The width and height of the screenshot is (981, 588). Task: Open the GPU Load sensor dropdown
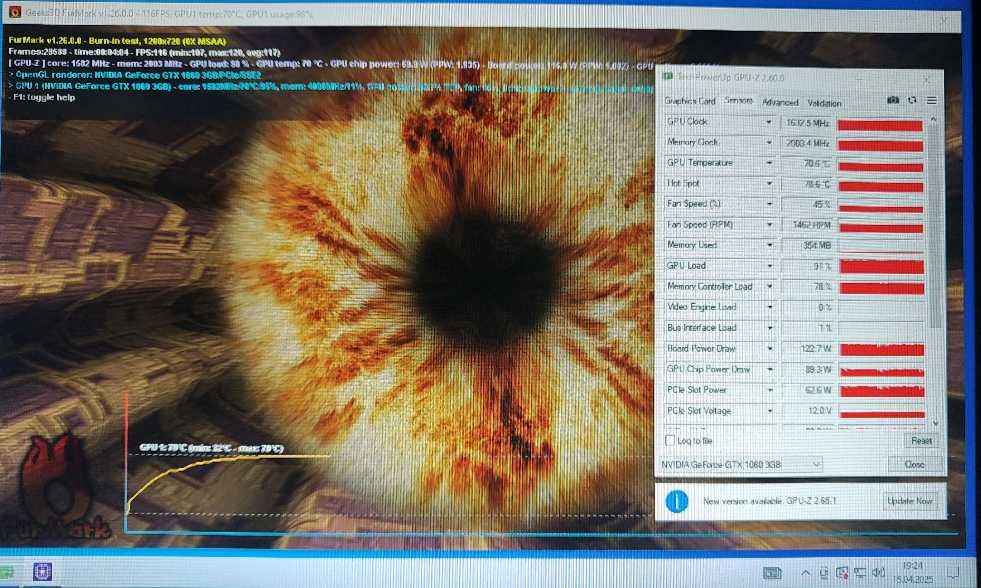point(769,266)
